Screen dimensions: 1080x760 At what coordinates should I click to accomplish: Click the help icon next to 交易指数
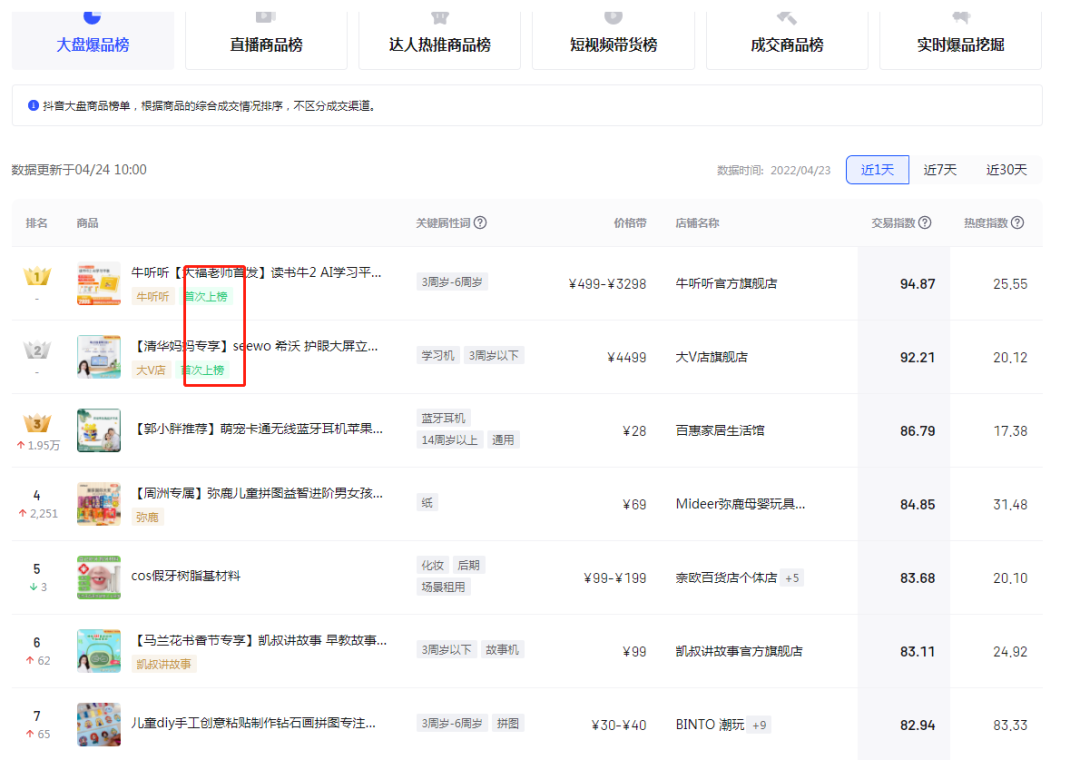(x=925, y=223)
